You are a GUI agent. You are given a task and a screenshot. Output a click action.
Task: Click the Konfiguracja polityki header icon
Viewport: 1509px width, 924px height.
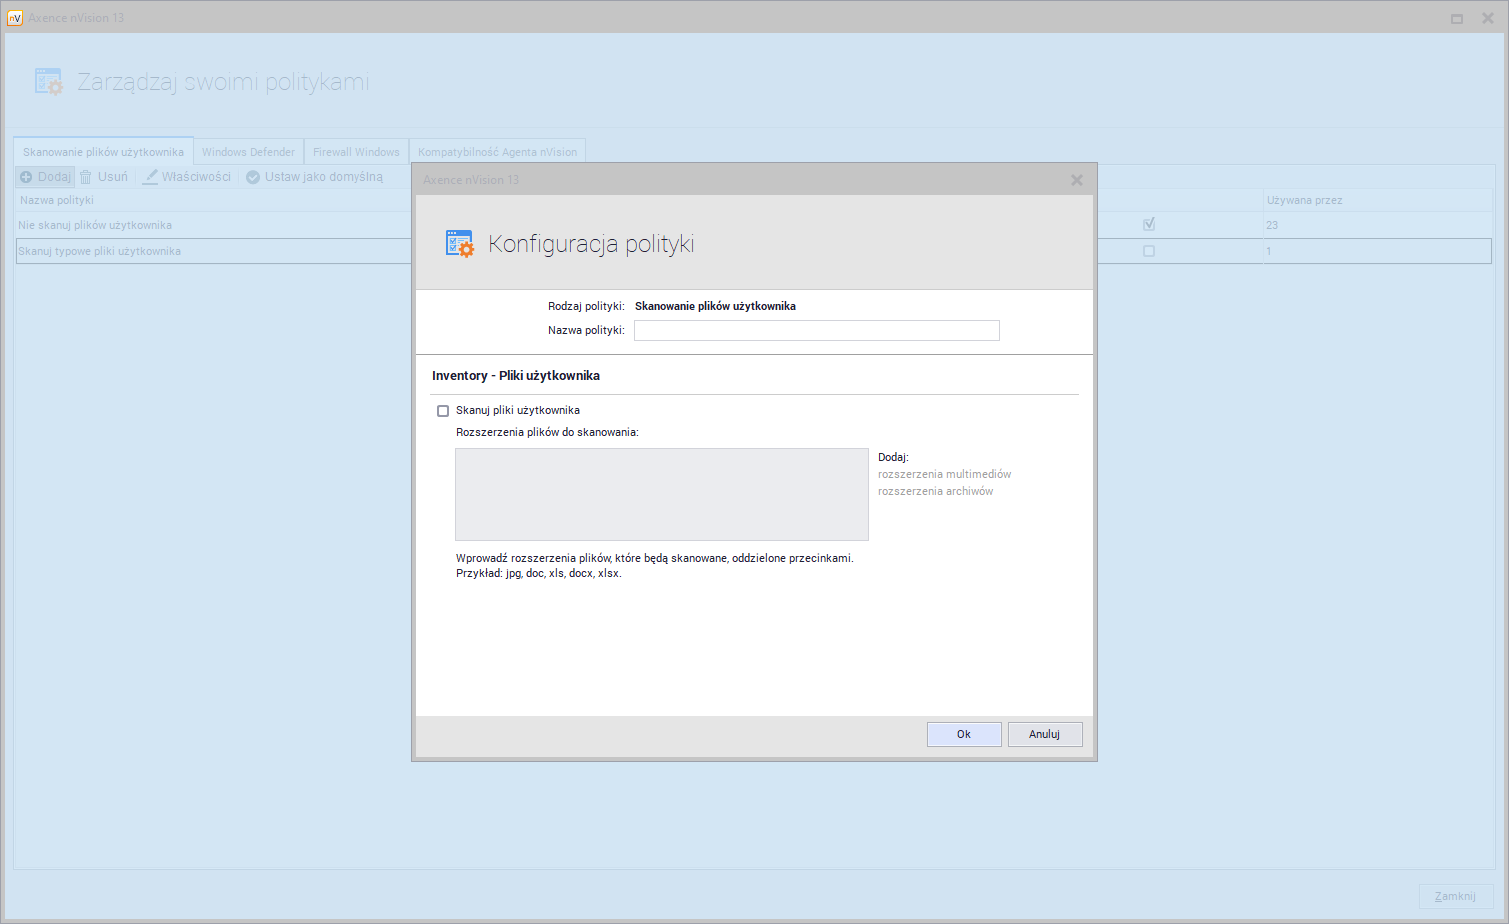point(460,244)
